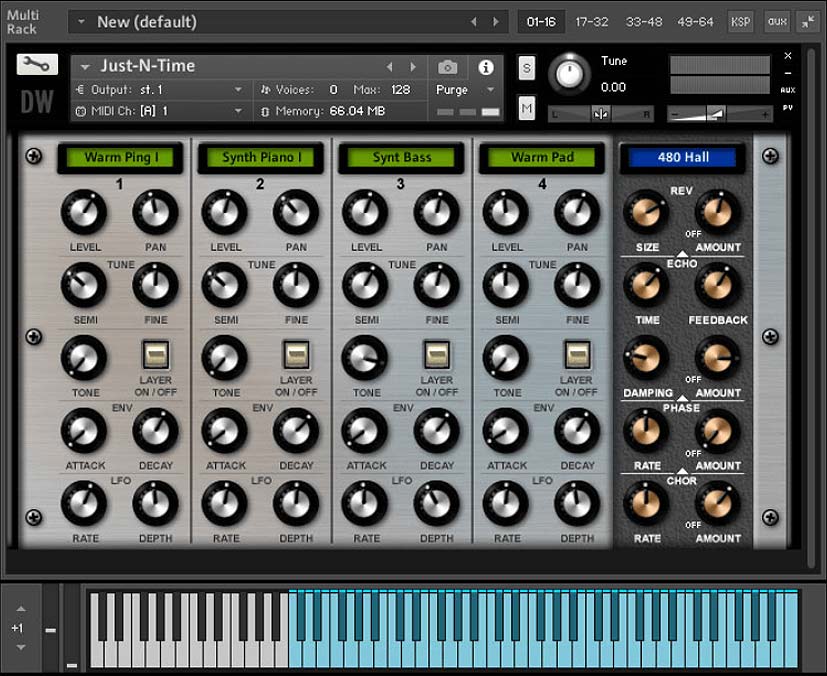The image size is (827, 676).
Task: Toggle Layer On/Off for Synt Bass
Action: click(x=437, y=357)
